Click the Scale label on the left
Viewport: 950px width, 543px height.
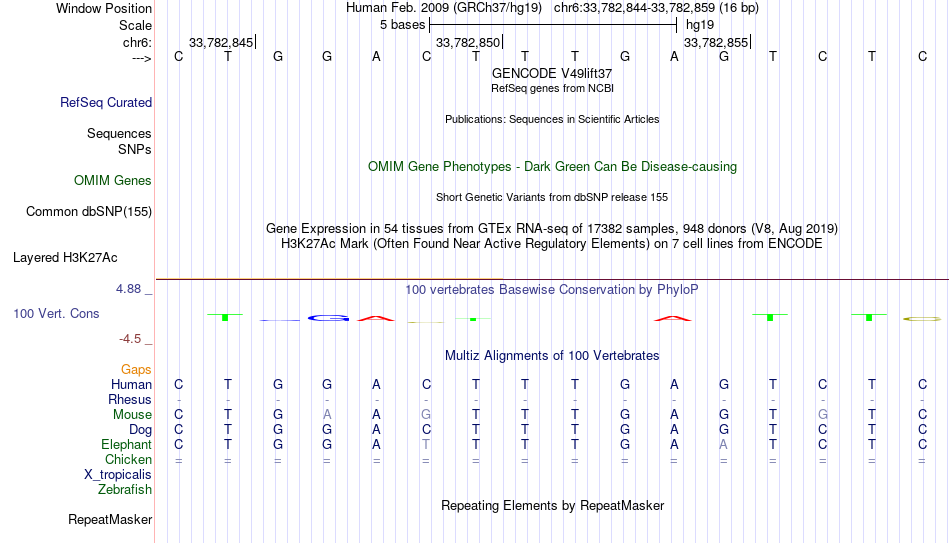[x=136, y=25]
